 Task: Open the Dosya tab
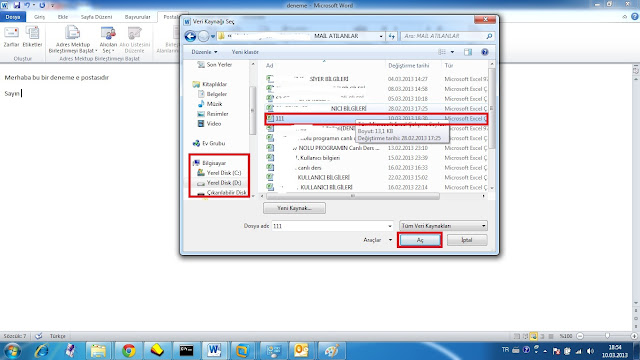point(13,17)
